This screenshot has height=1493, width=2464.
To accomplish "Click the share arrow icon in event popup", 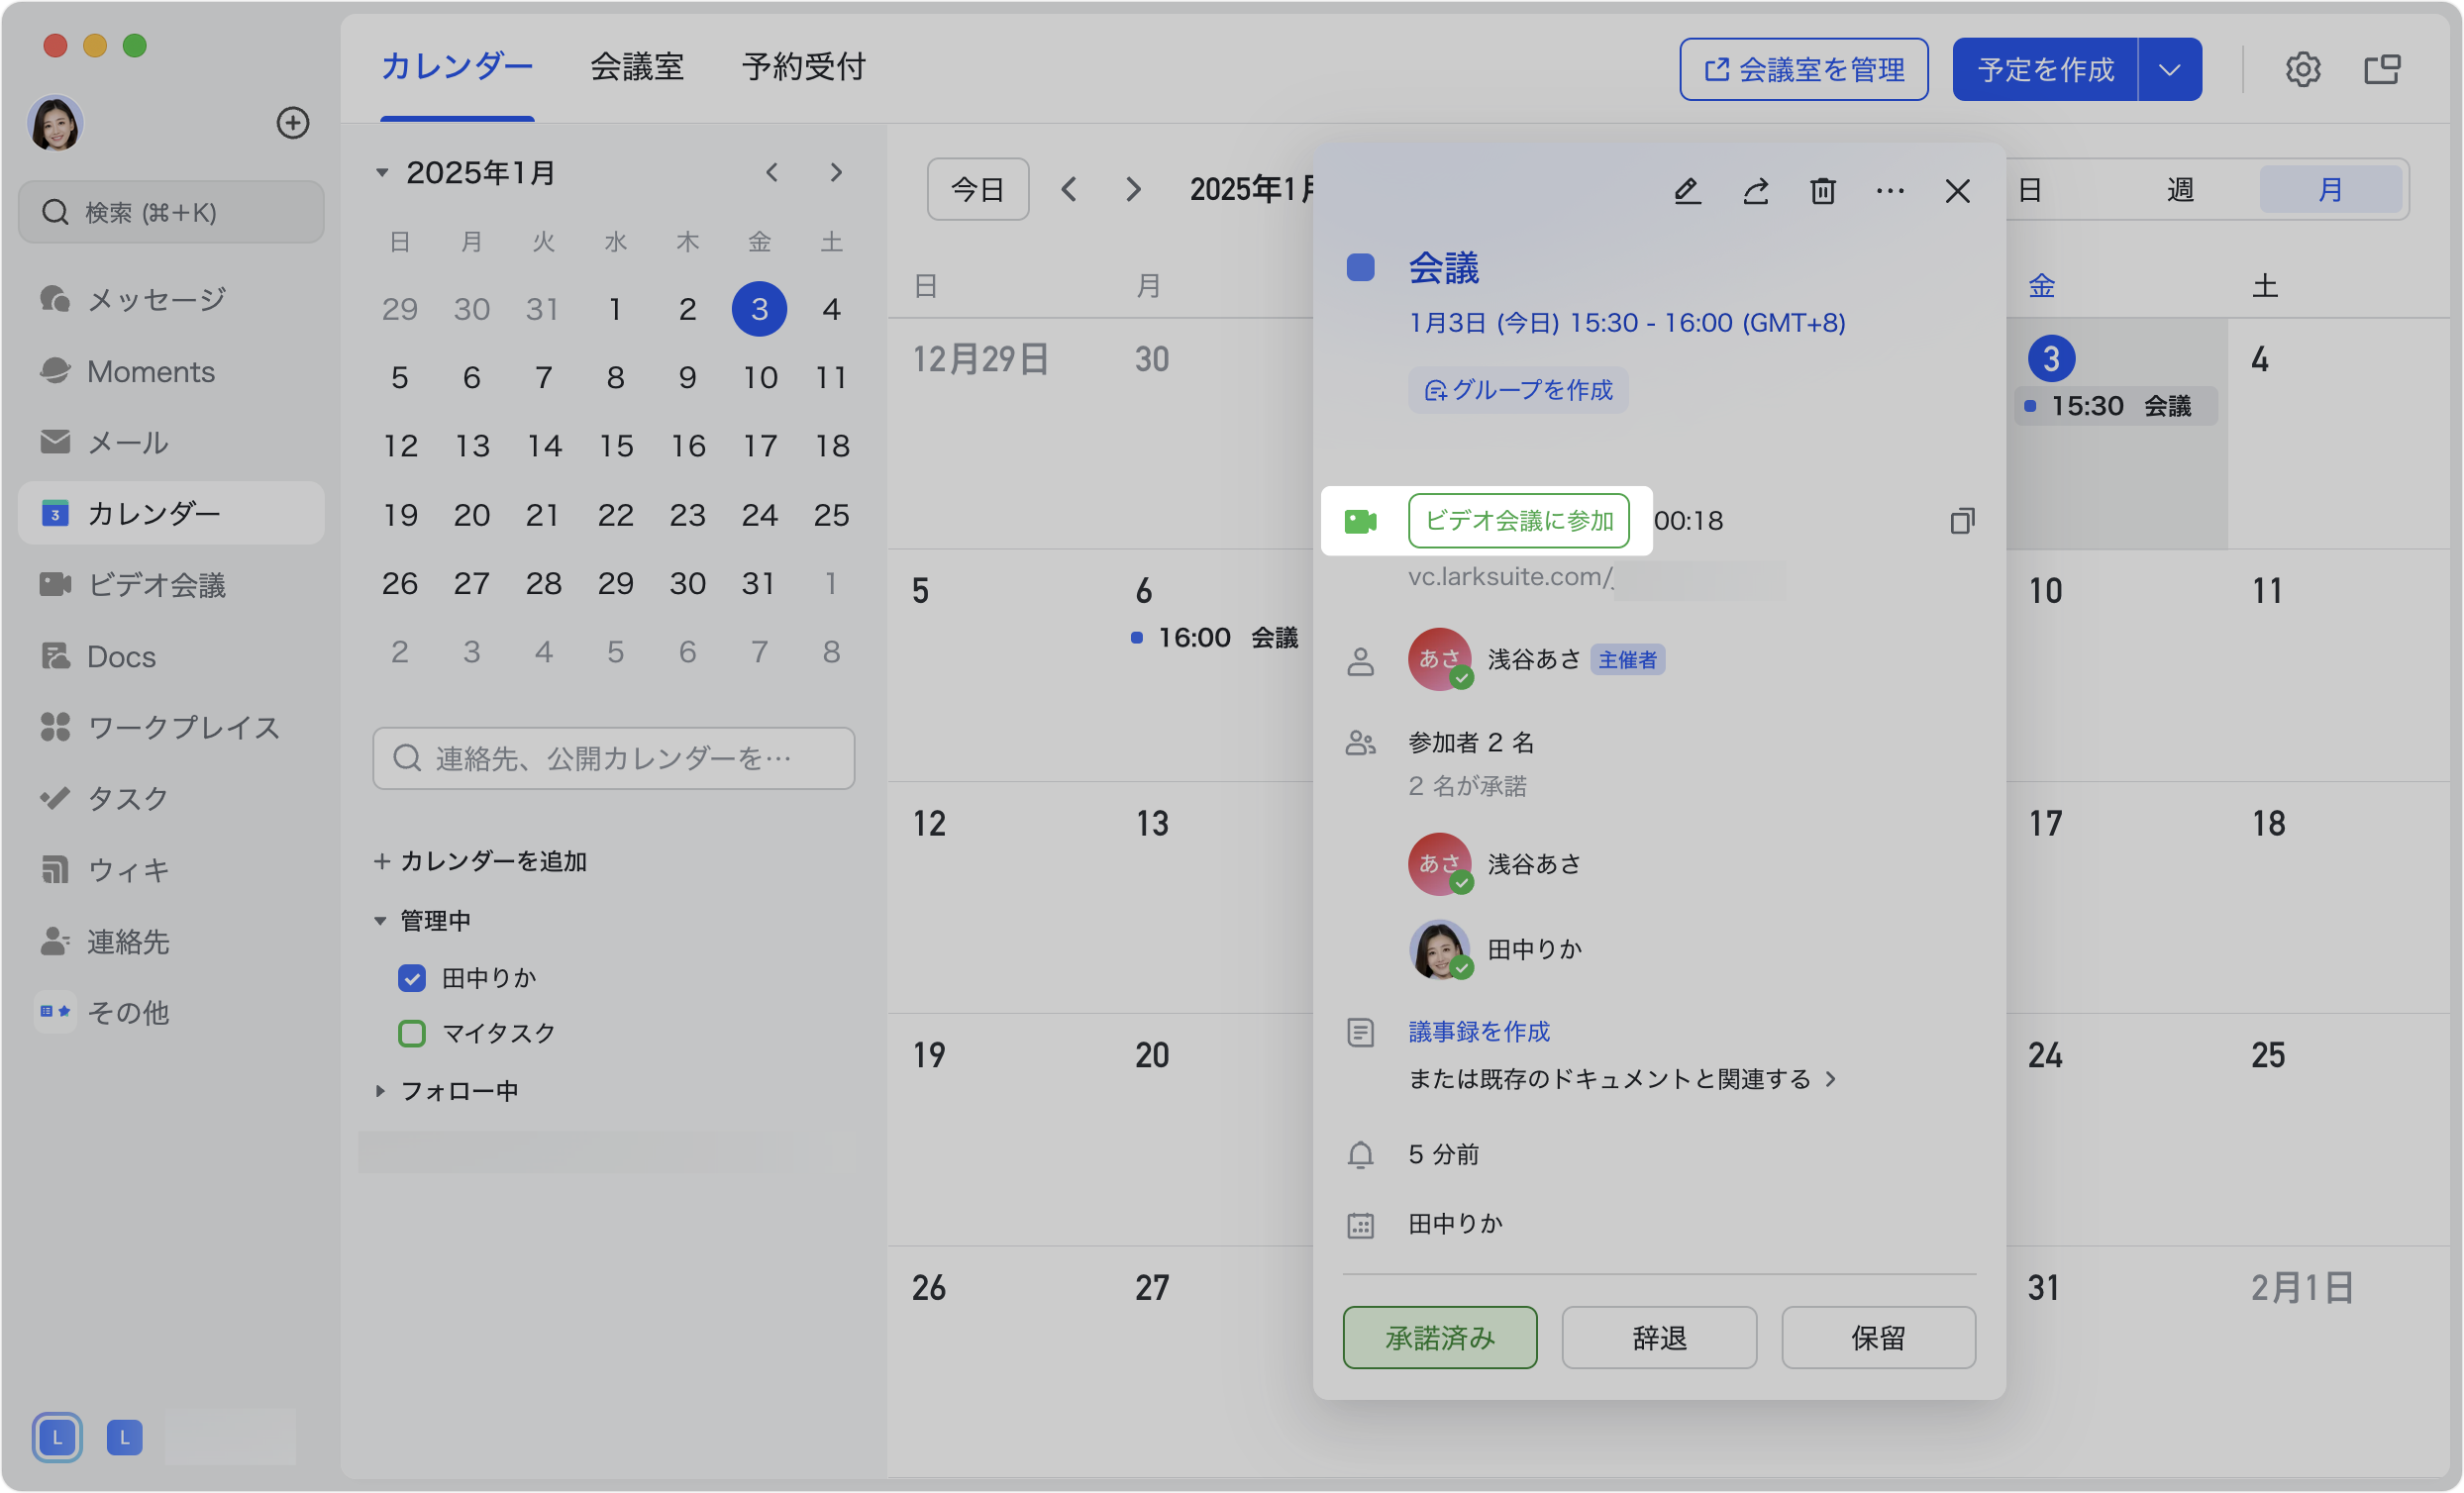I will point(1755,190).
